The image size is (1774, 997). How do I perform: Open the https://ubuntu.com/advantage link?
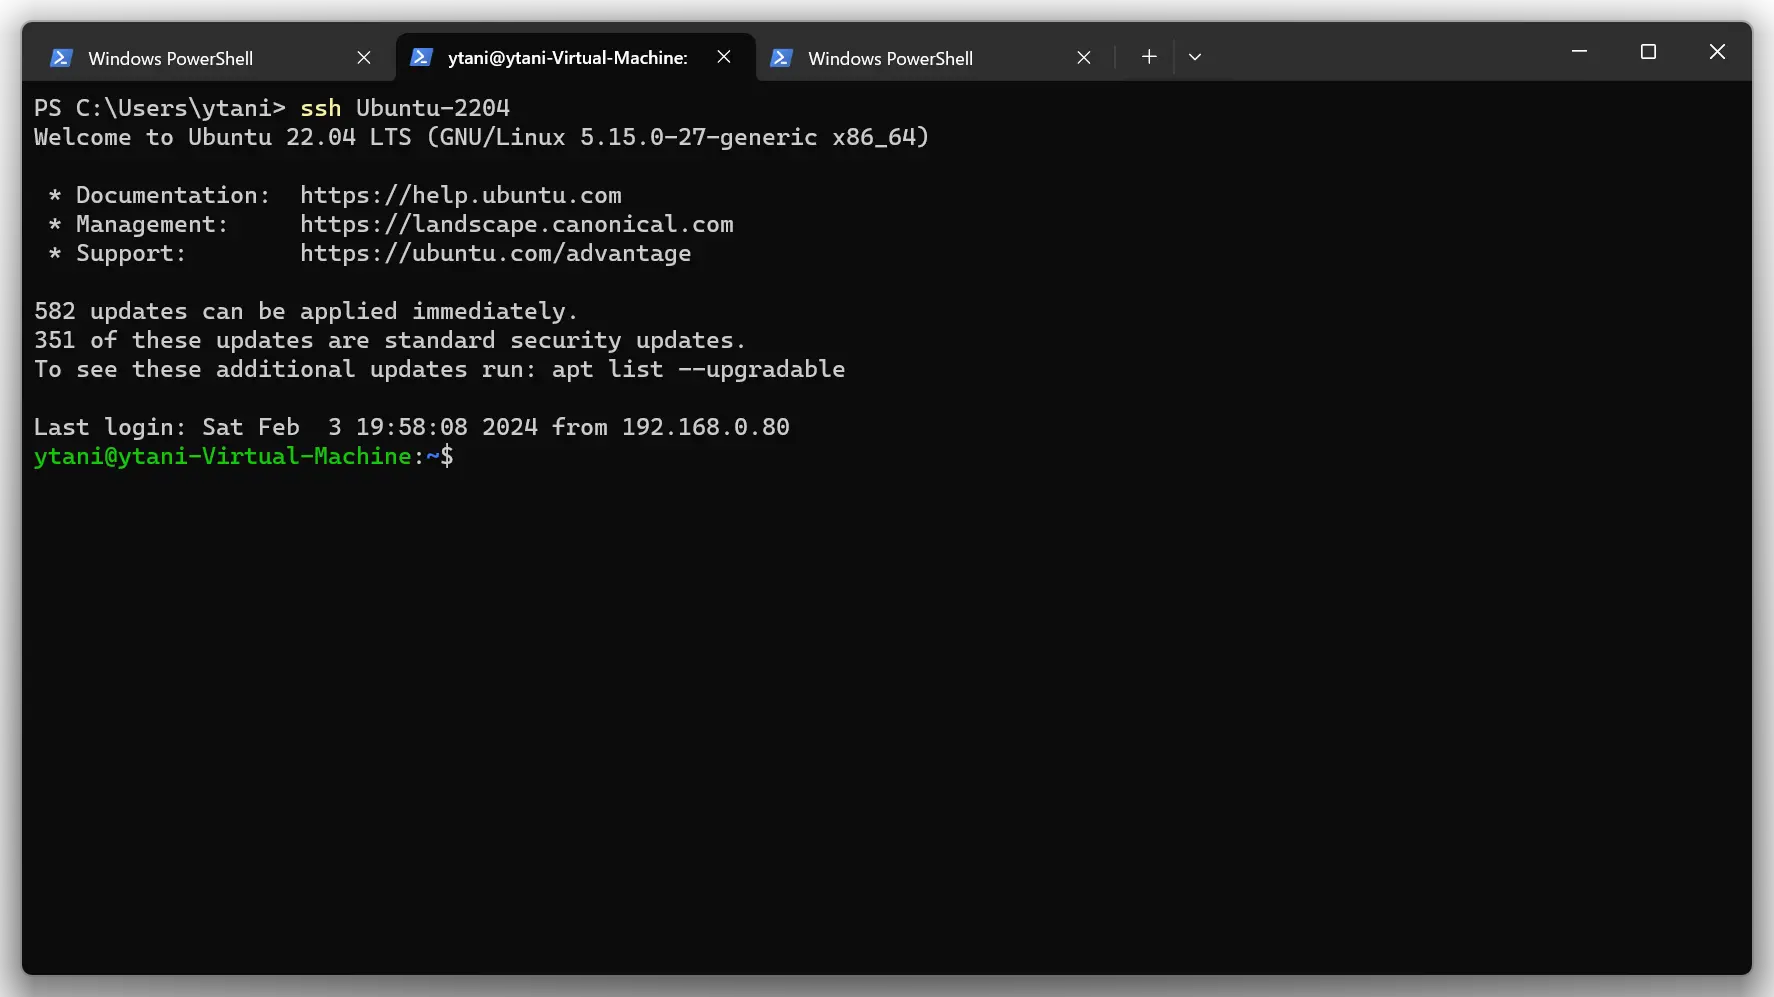[496, 253]
